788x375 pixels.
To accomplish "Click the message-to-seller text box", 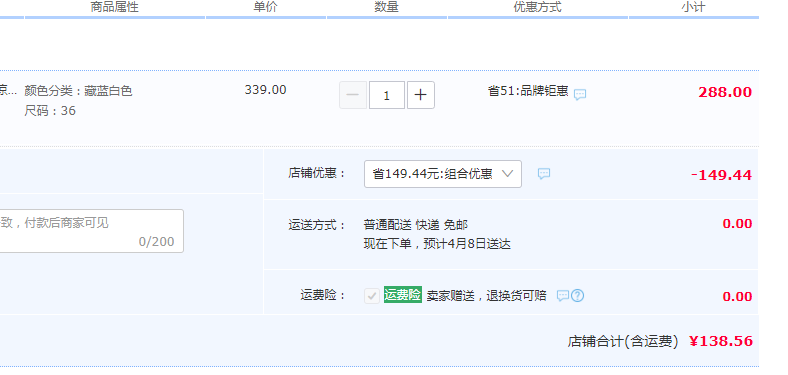I will click(91, 231).
